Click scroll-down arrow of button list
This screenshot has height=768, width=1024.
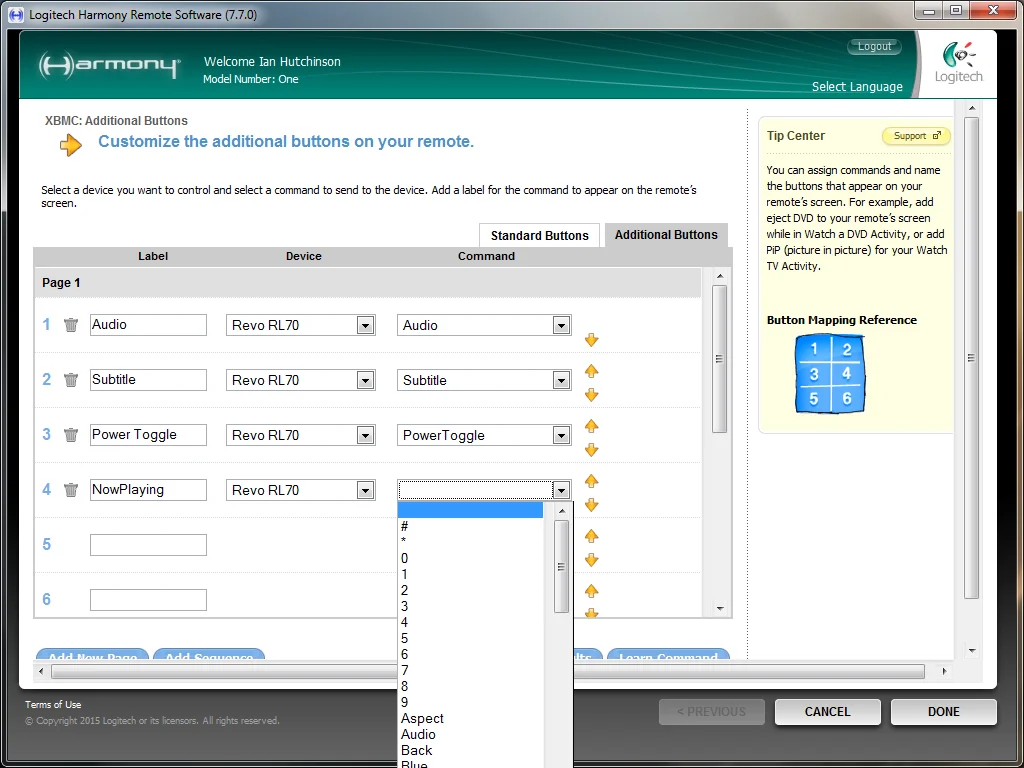[x=720, y=609]
